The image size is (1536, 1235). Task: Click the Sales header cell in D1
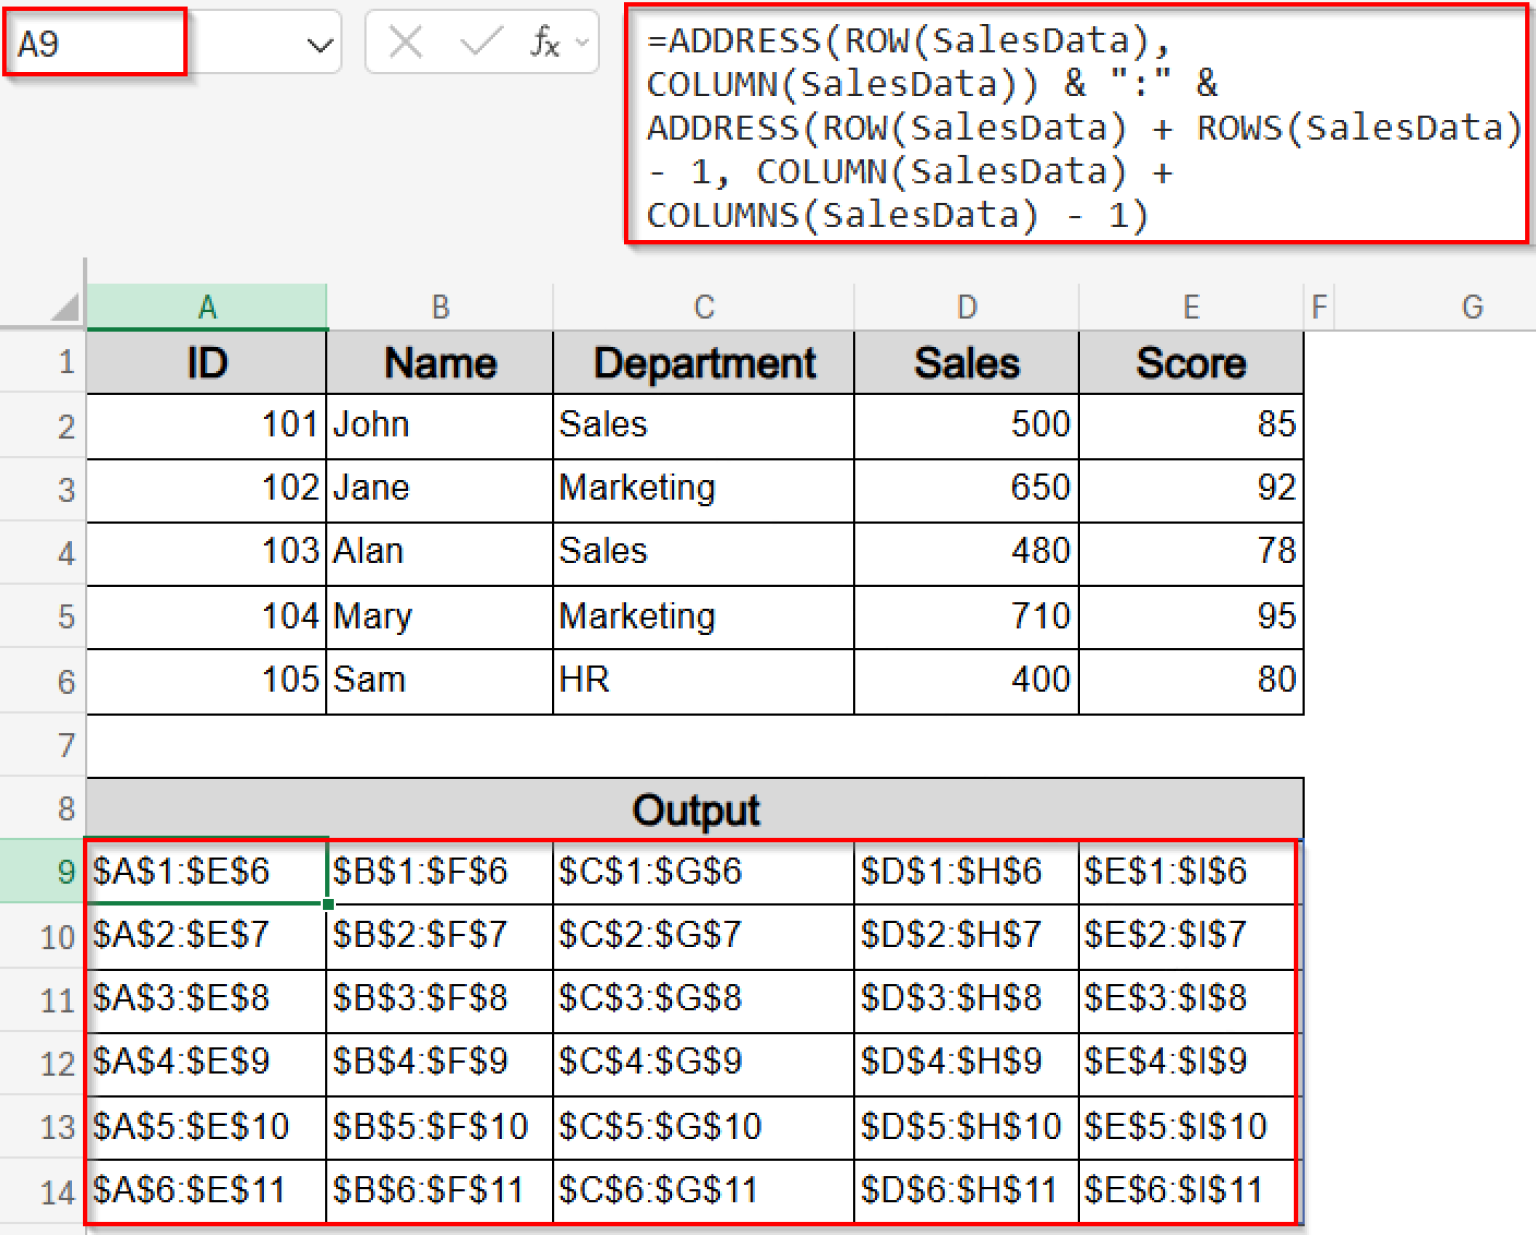pyautogui.click(x=965, y=362)
